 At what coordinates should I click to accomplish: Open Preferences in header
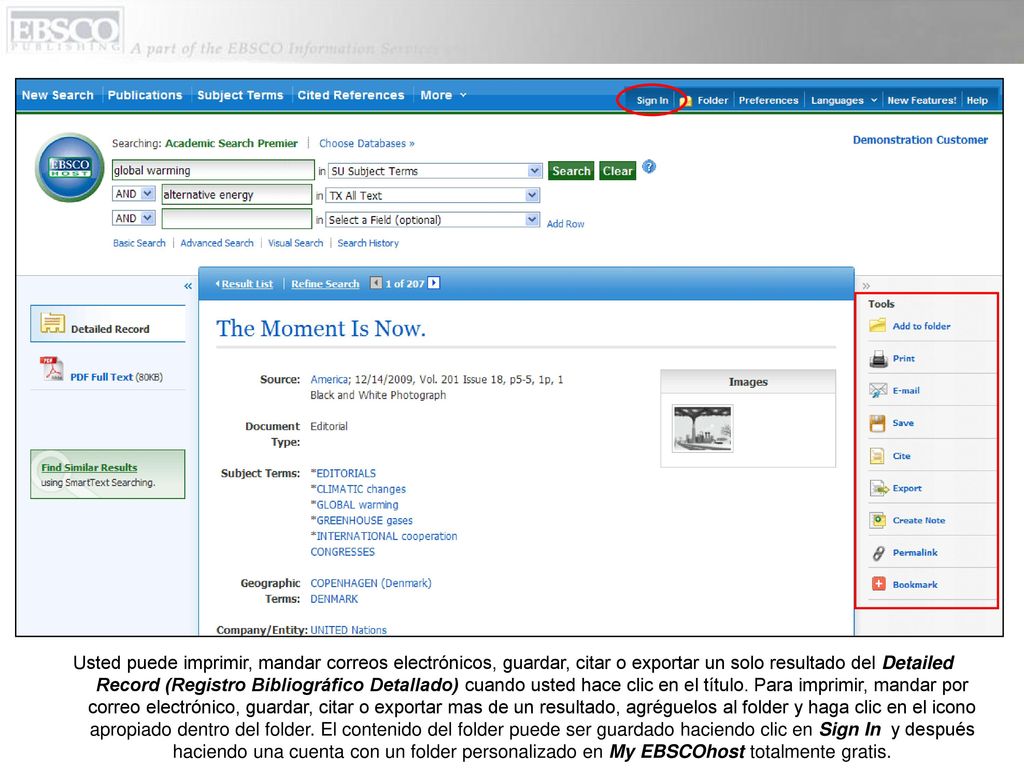point(769,101)
